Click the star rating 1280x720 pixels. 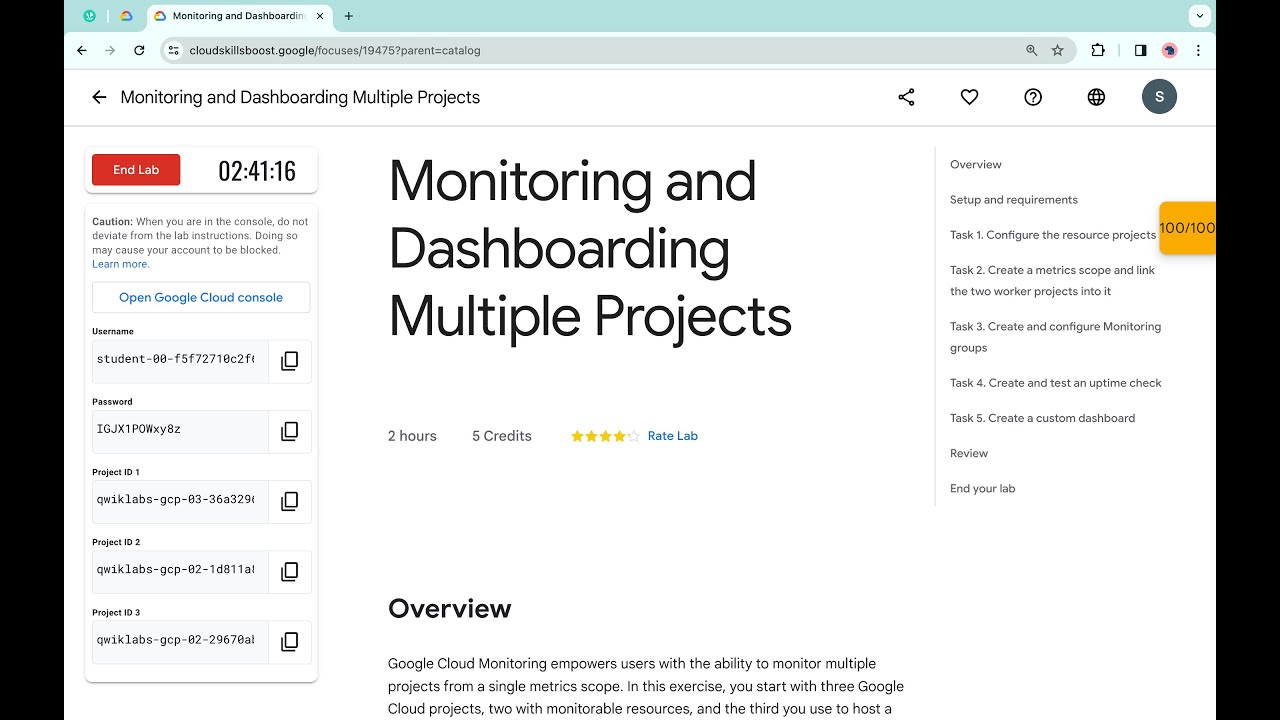[x=605, y=436]
